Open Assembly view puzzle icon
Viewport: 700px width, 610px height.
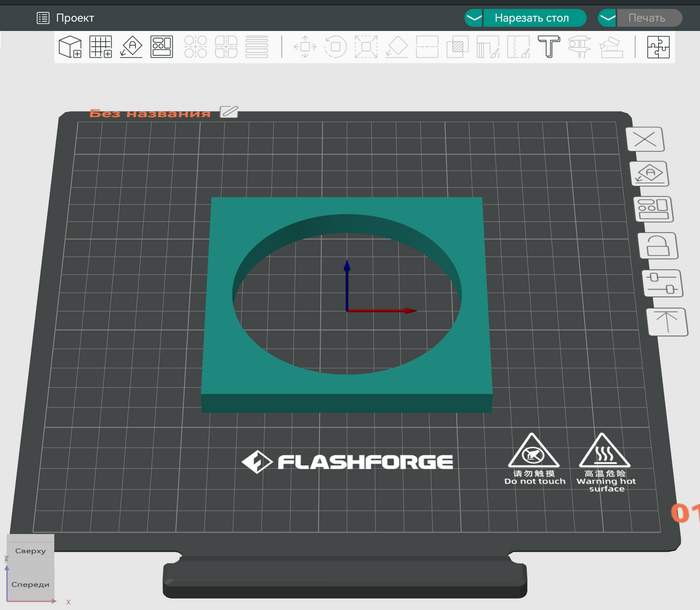658,47
